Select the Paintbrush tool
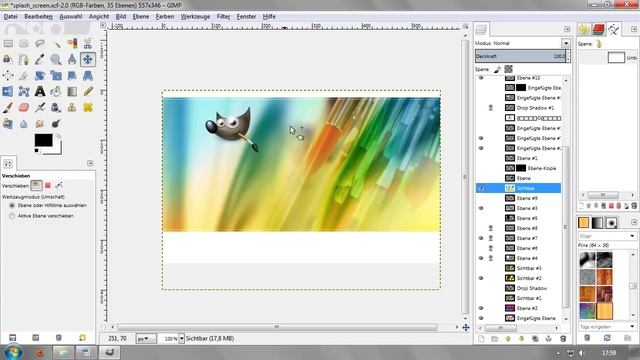The width and height of the screenshot is (640, 360). pos(8,107)
